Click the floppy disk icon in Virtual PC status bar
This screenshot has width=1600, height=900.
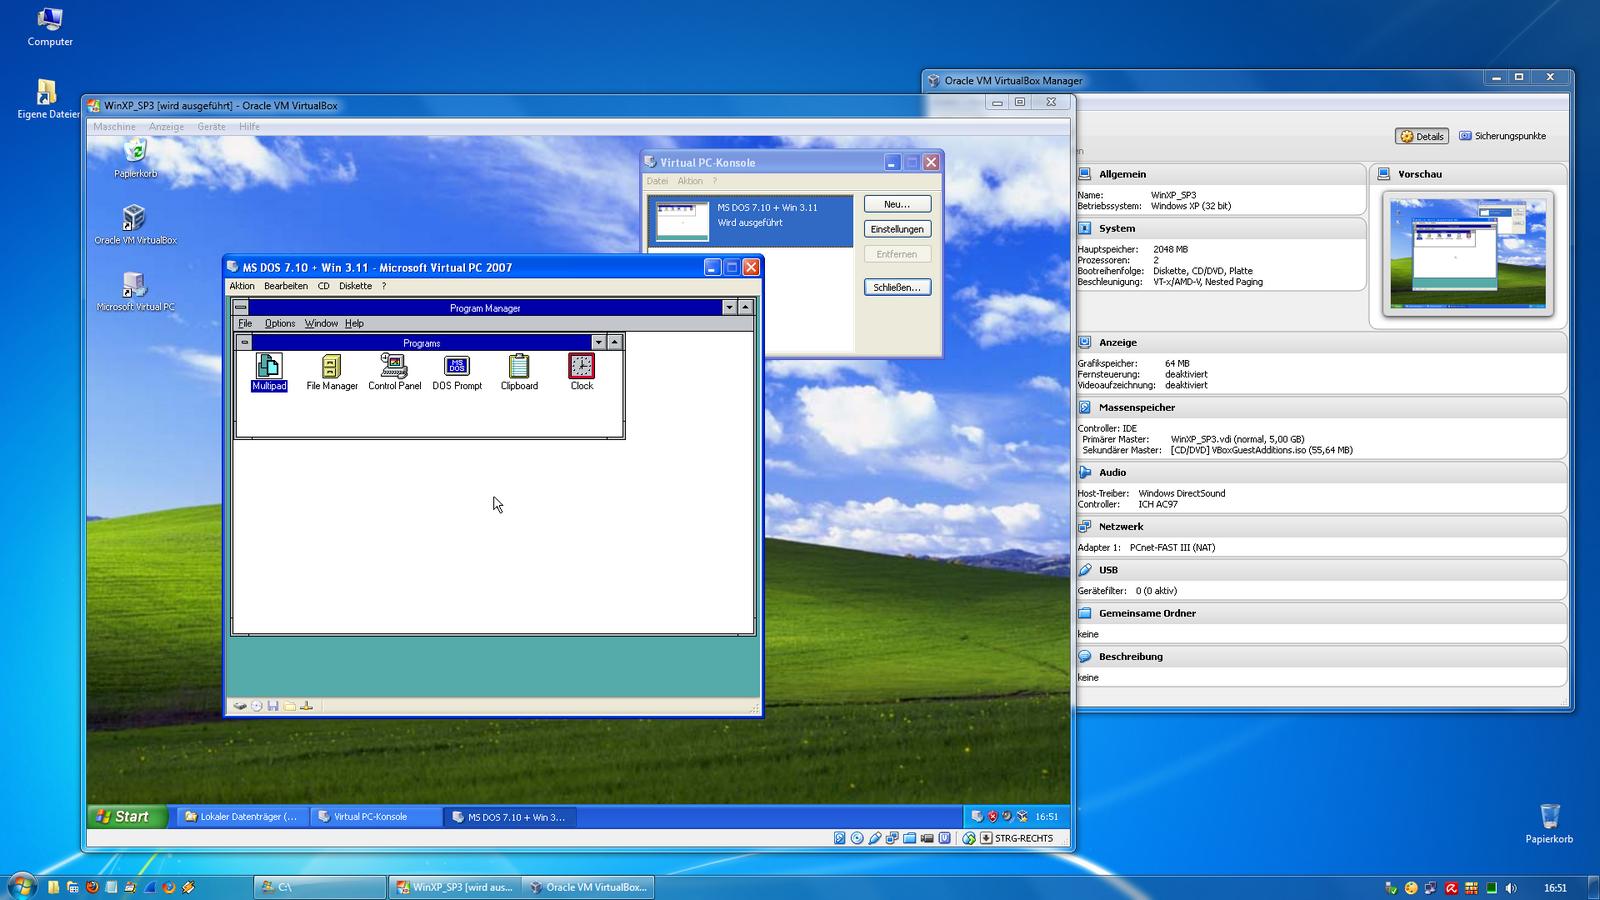click(x=273, y=706)
